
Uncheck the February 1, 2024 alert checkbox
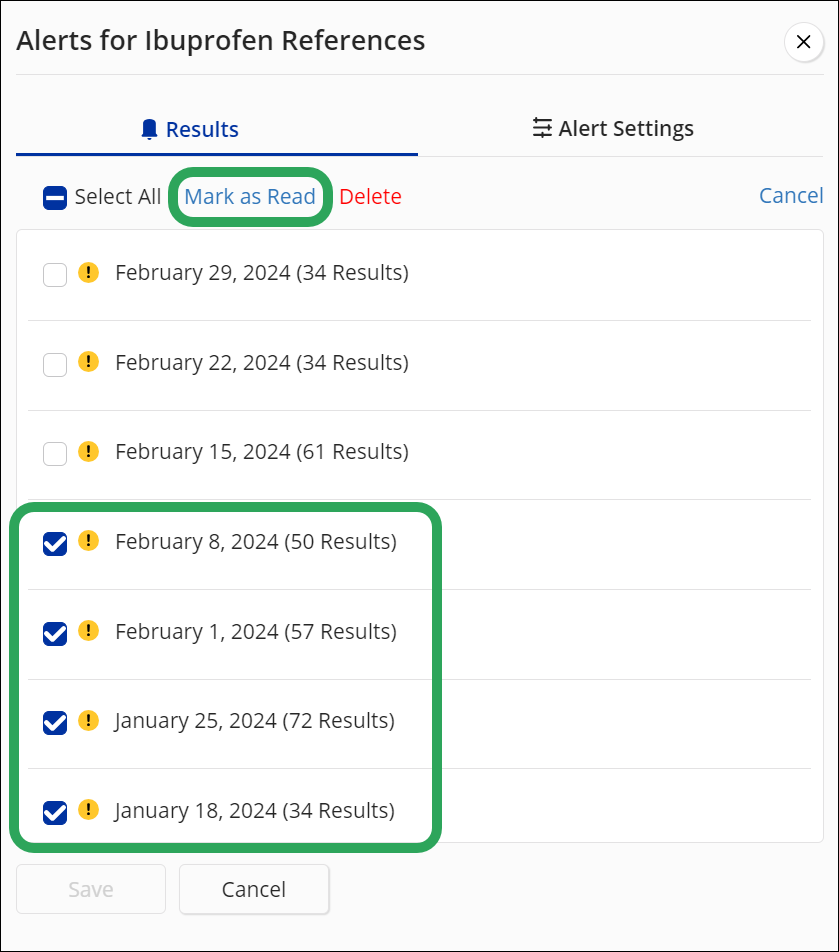click(55, 634)
